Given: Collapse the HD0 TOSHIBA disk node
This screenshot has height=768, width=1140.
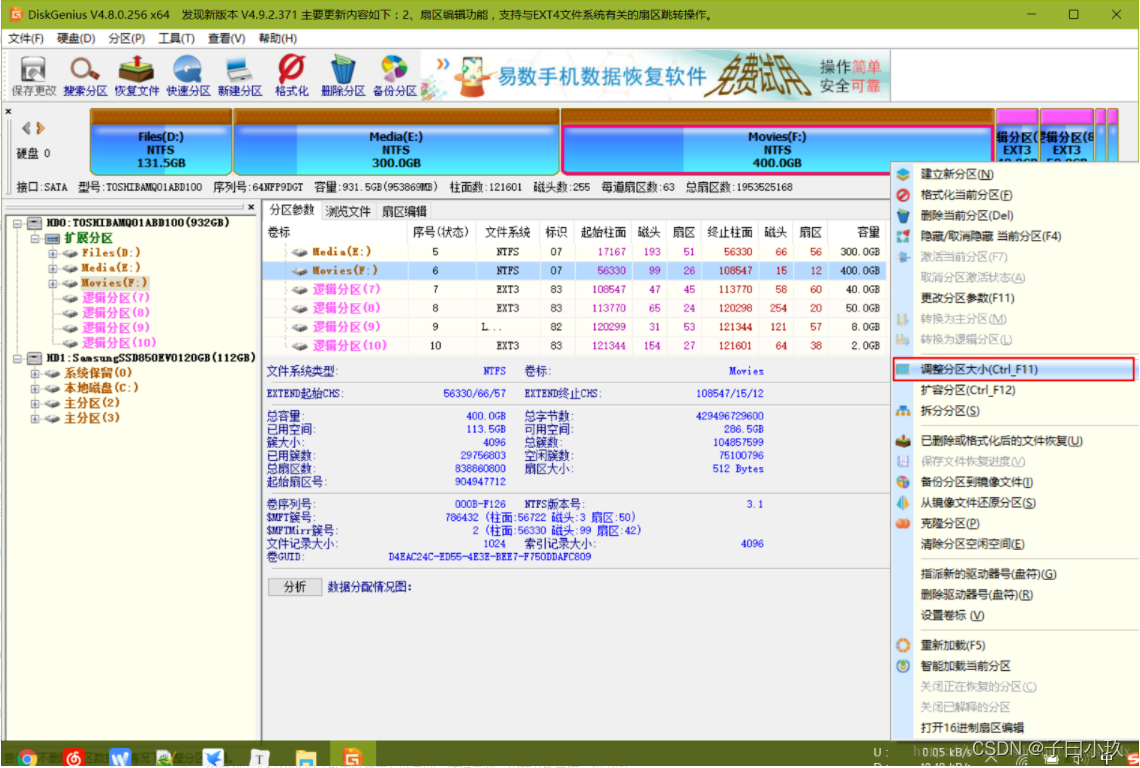Looking at the screenshot, I should tap(17, 223).
